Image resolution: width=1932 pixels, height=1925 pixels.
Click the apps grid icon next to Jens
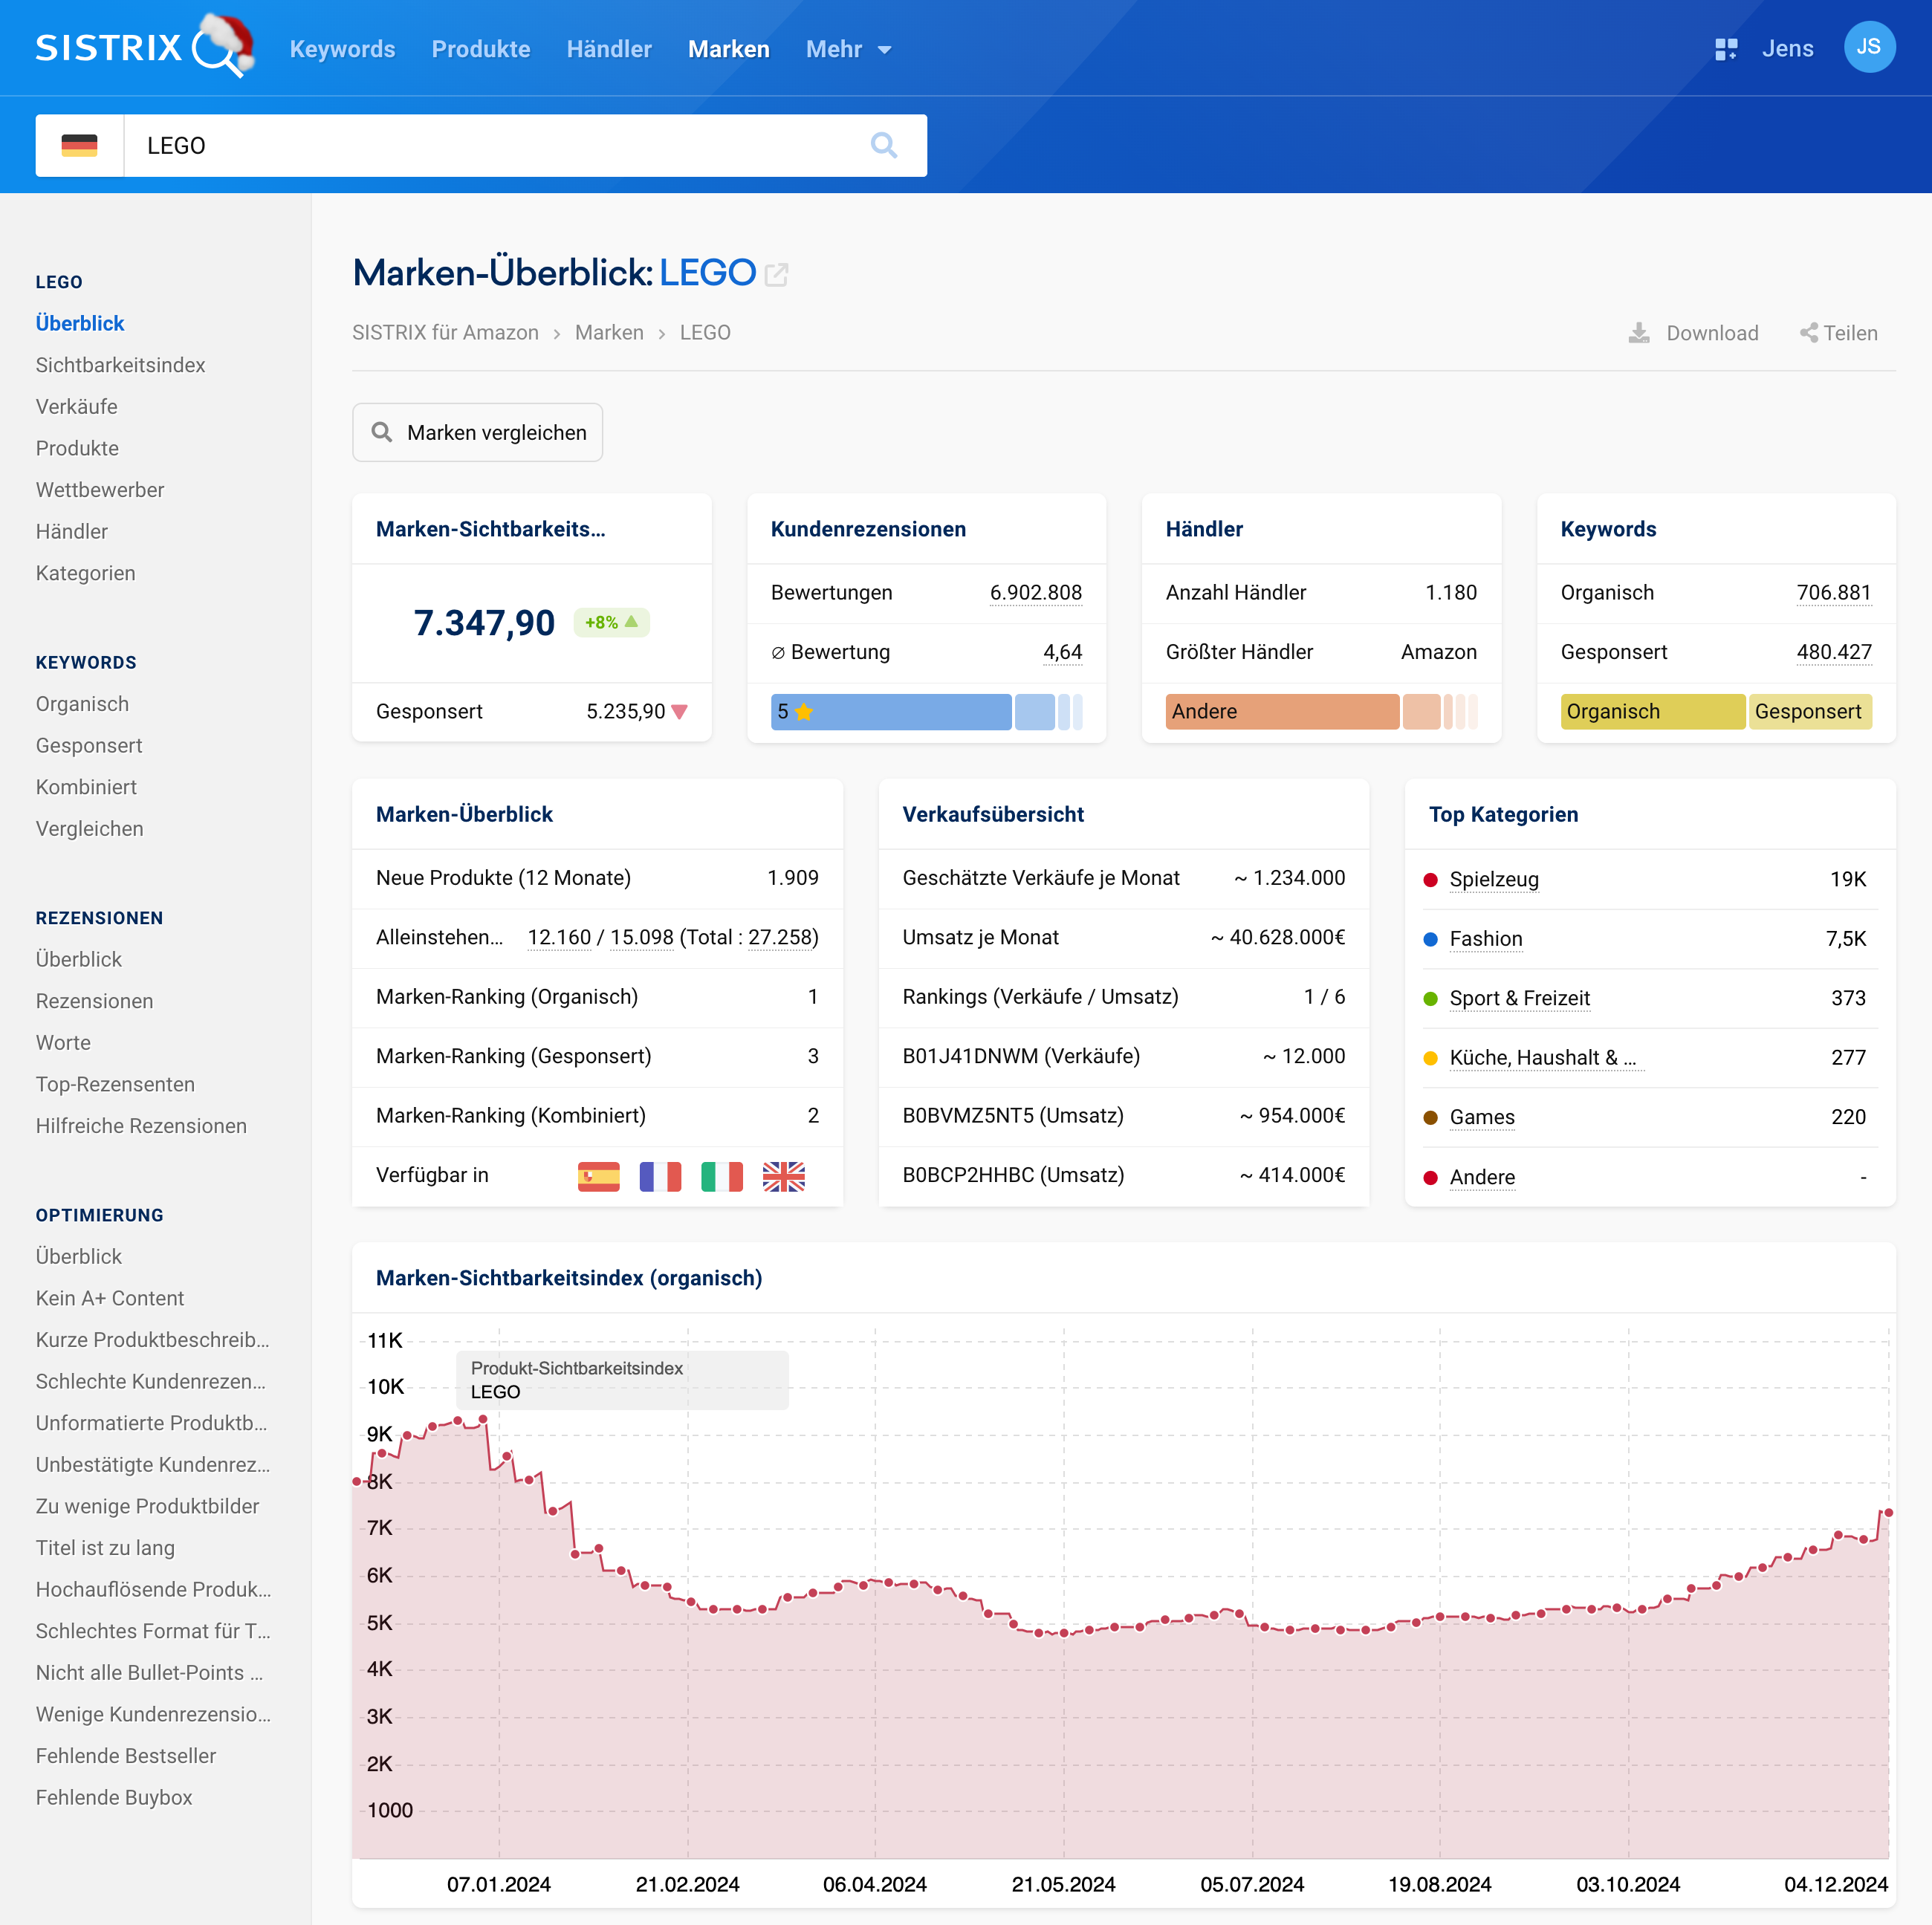(x=1725, y=49)
